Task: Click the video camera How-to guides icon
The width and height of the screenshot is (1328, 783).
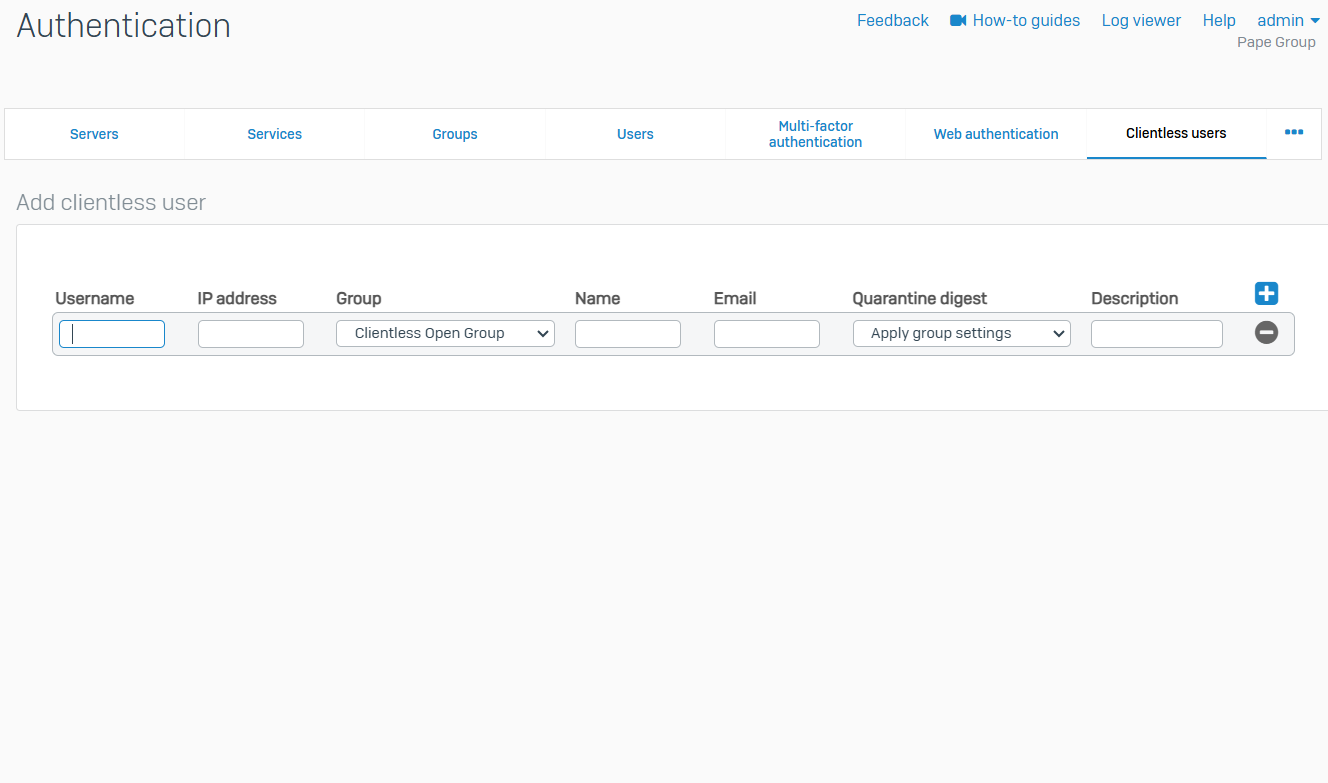Action: 958,21
